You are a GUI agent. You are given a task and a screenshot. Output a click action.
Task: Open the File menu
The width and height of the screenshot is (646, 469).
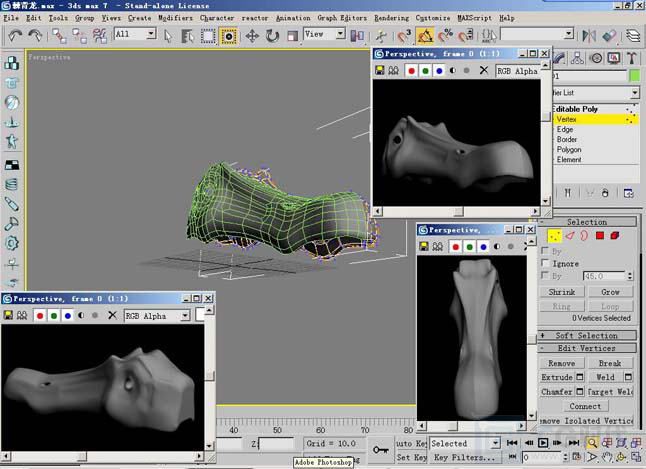click(11, 18)
